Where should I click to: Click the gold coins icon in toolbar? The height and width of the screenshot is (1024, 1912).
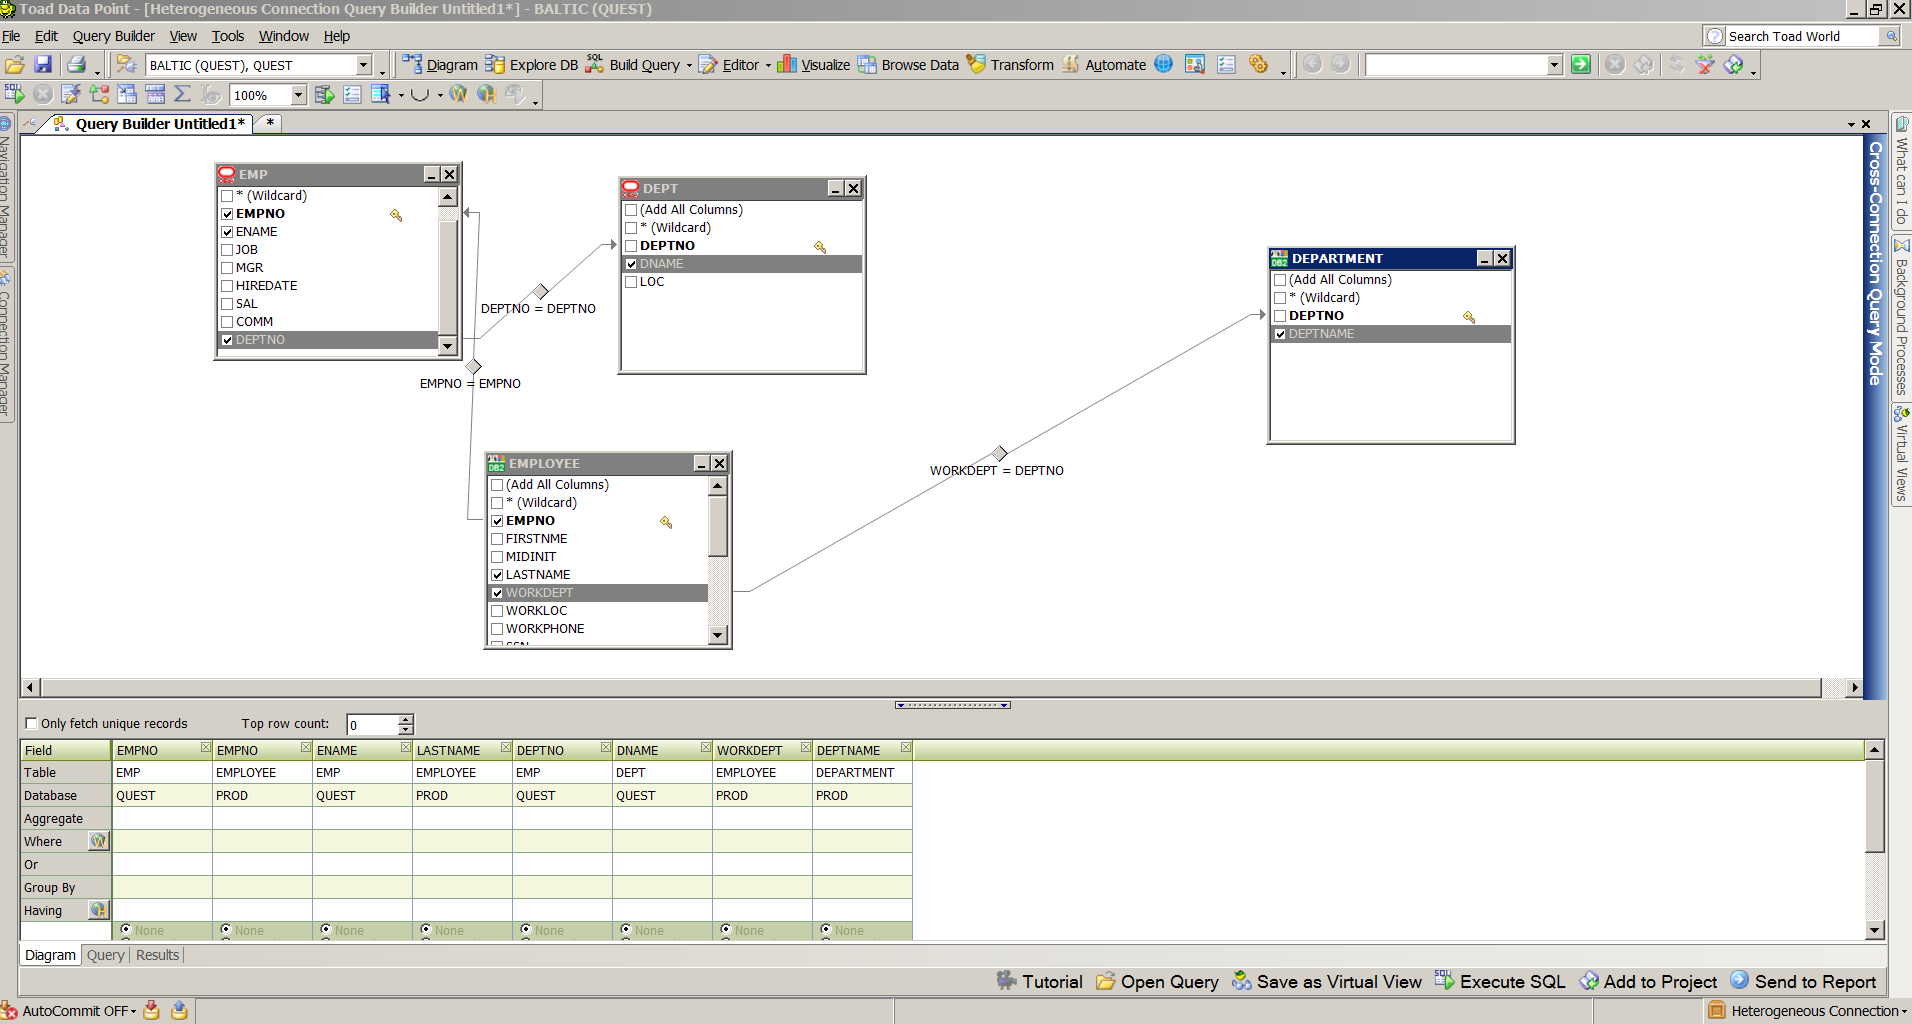1259,65
